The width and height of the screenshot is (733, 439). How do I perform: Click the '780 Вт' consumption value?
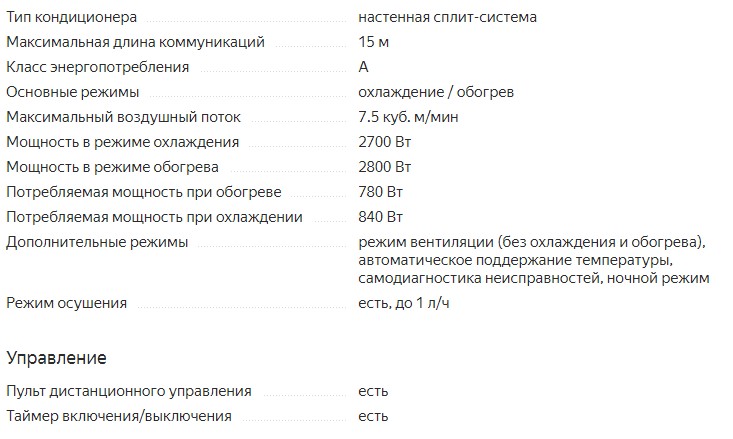point(380,192)
